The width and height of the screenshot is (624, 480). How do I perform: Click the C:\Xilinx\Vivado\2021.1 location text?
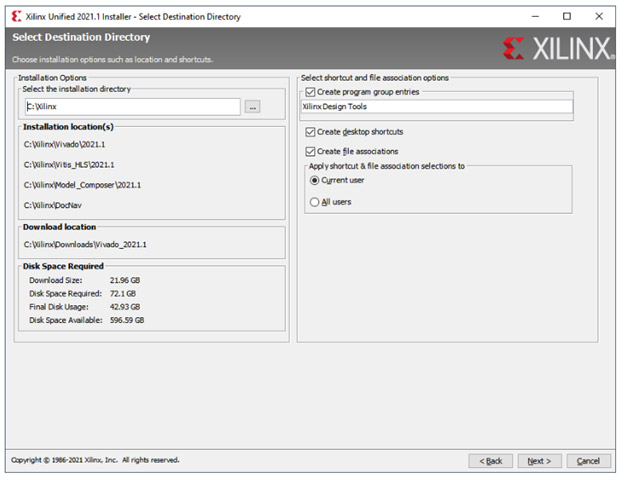[64, 144]
